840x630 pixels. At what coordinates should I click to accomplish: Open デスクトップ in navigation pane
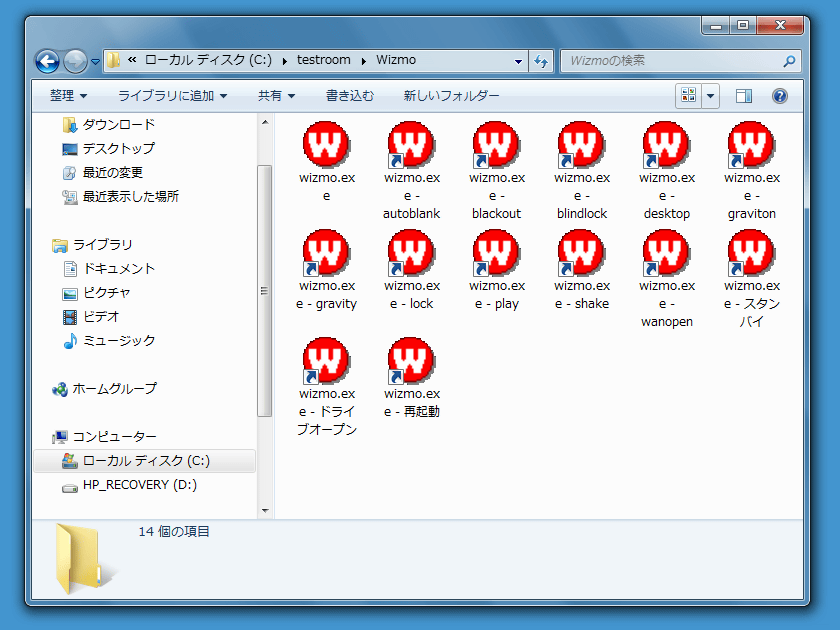coord(109,148)
